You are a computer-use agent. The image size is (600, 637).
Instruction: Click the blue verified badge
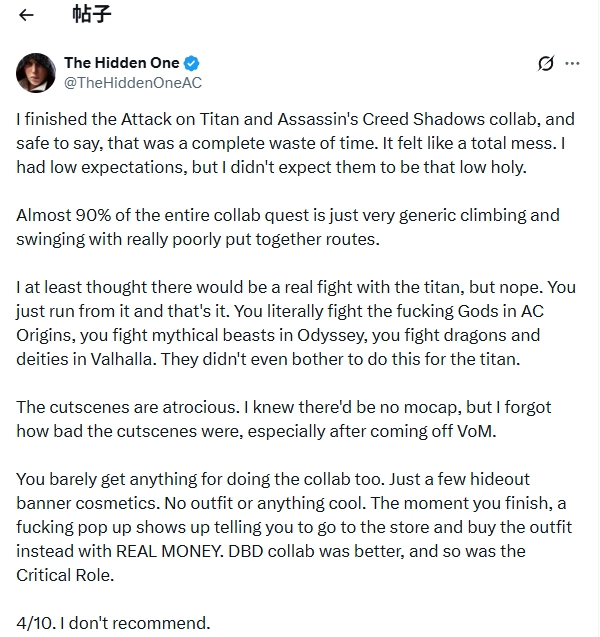[x=191, y=64]
